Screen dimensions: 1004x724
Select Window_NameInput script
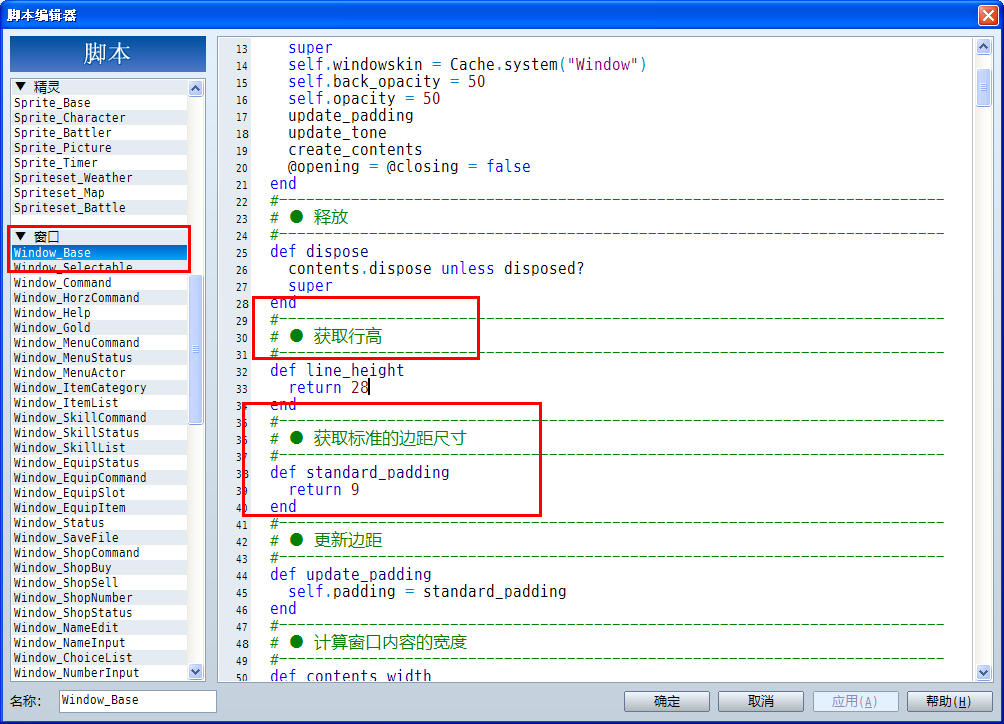click(x=100, y=643)
